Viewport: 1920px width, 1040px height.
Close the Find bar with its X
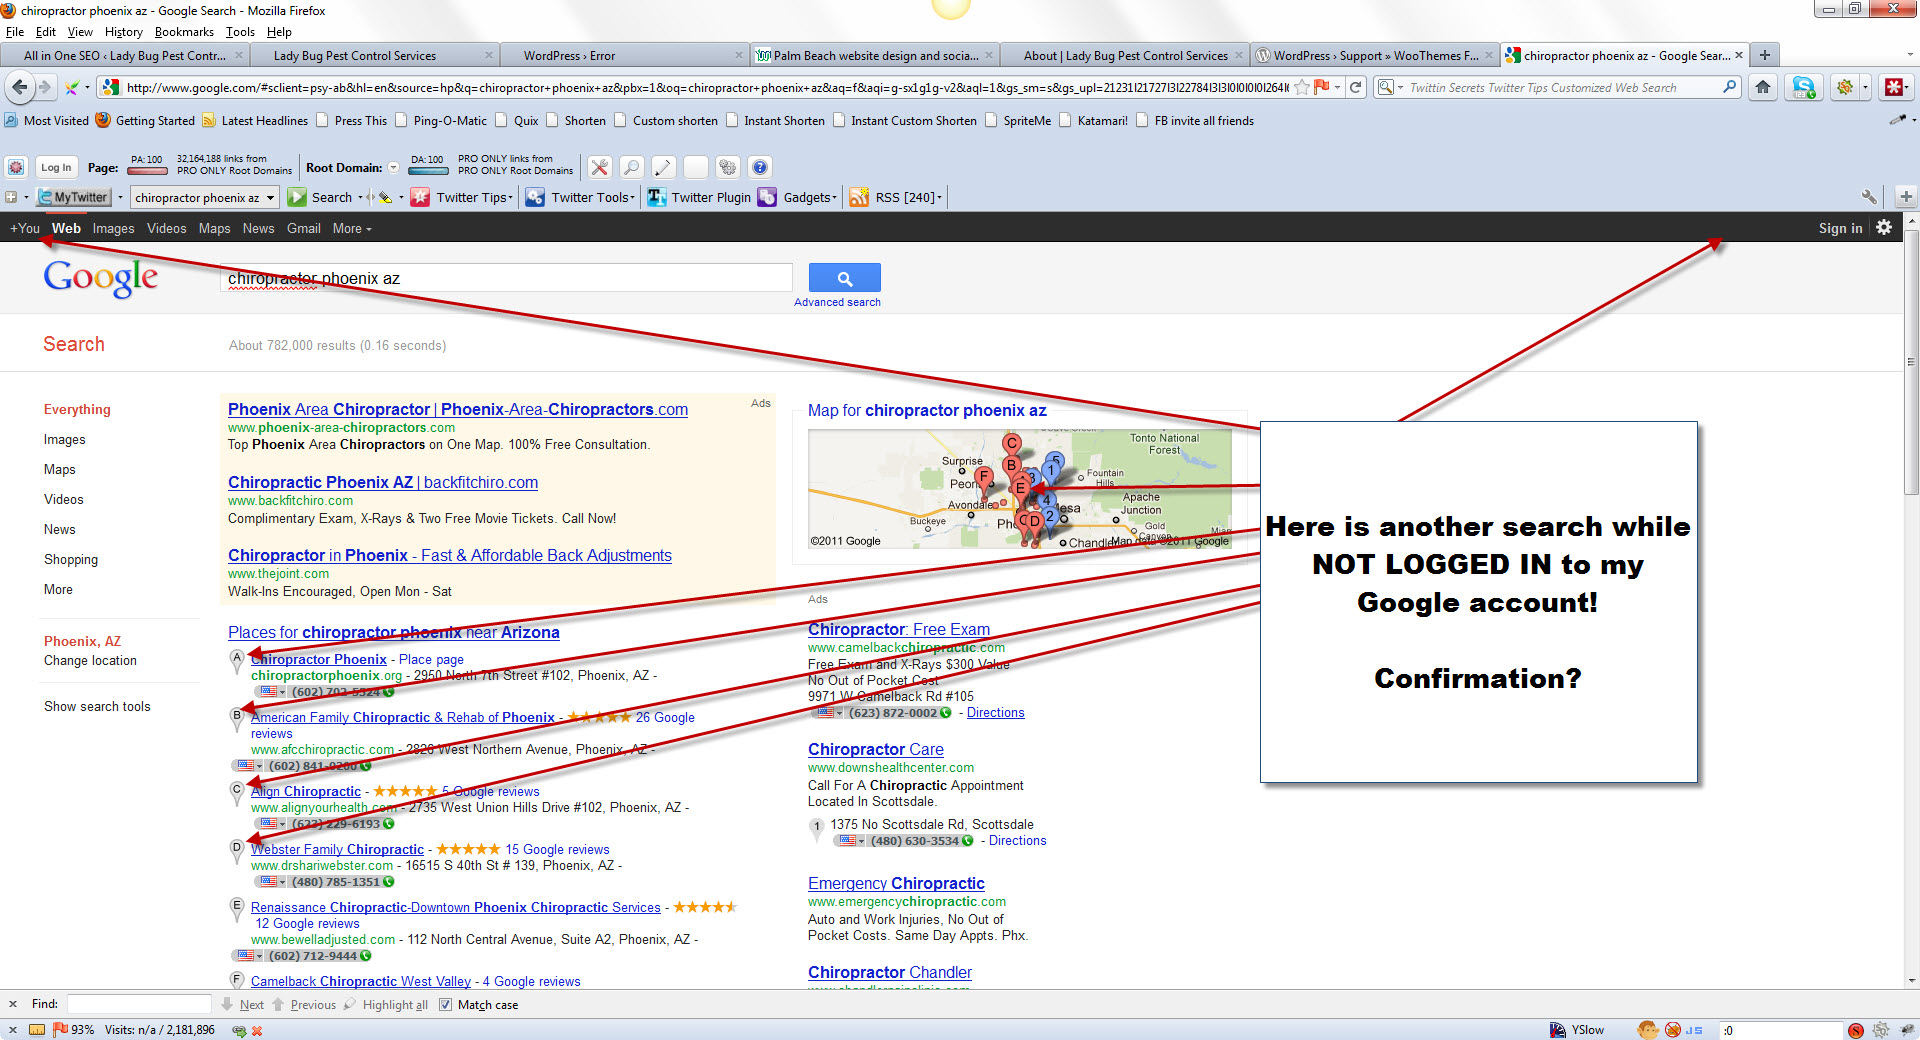coord(13,1004)
